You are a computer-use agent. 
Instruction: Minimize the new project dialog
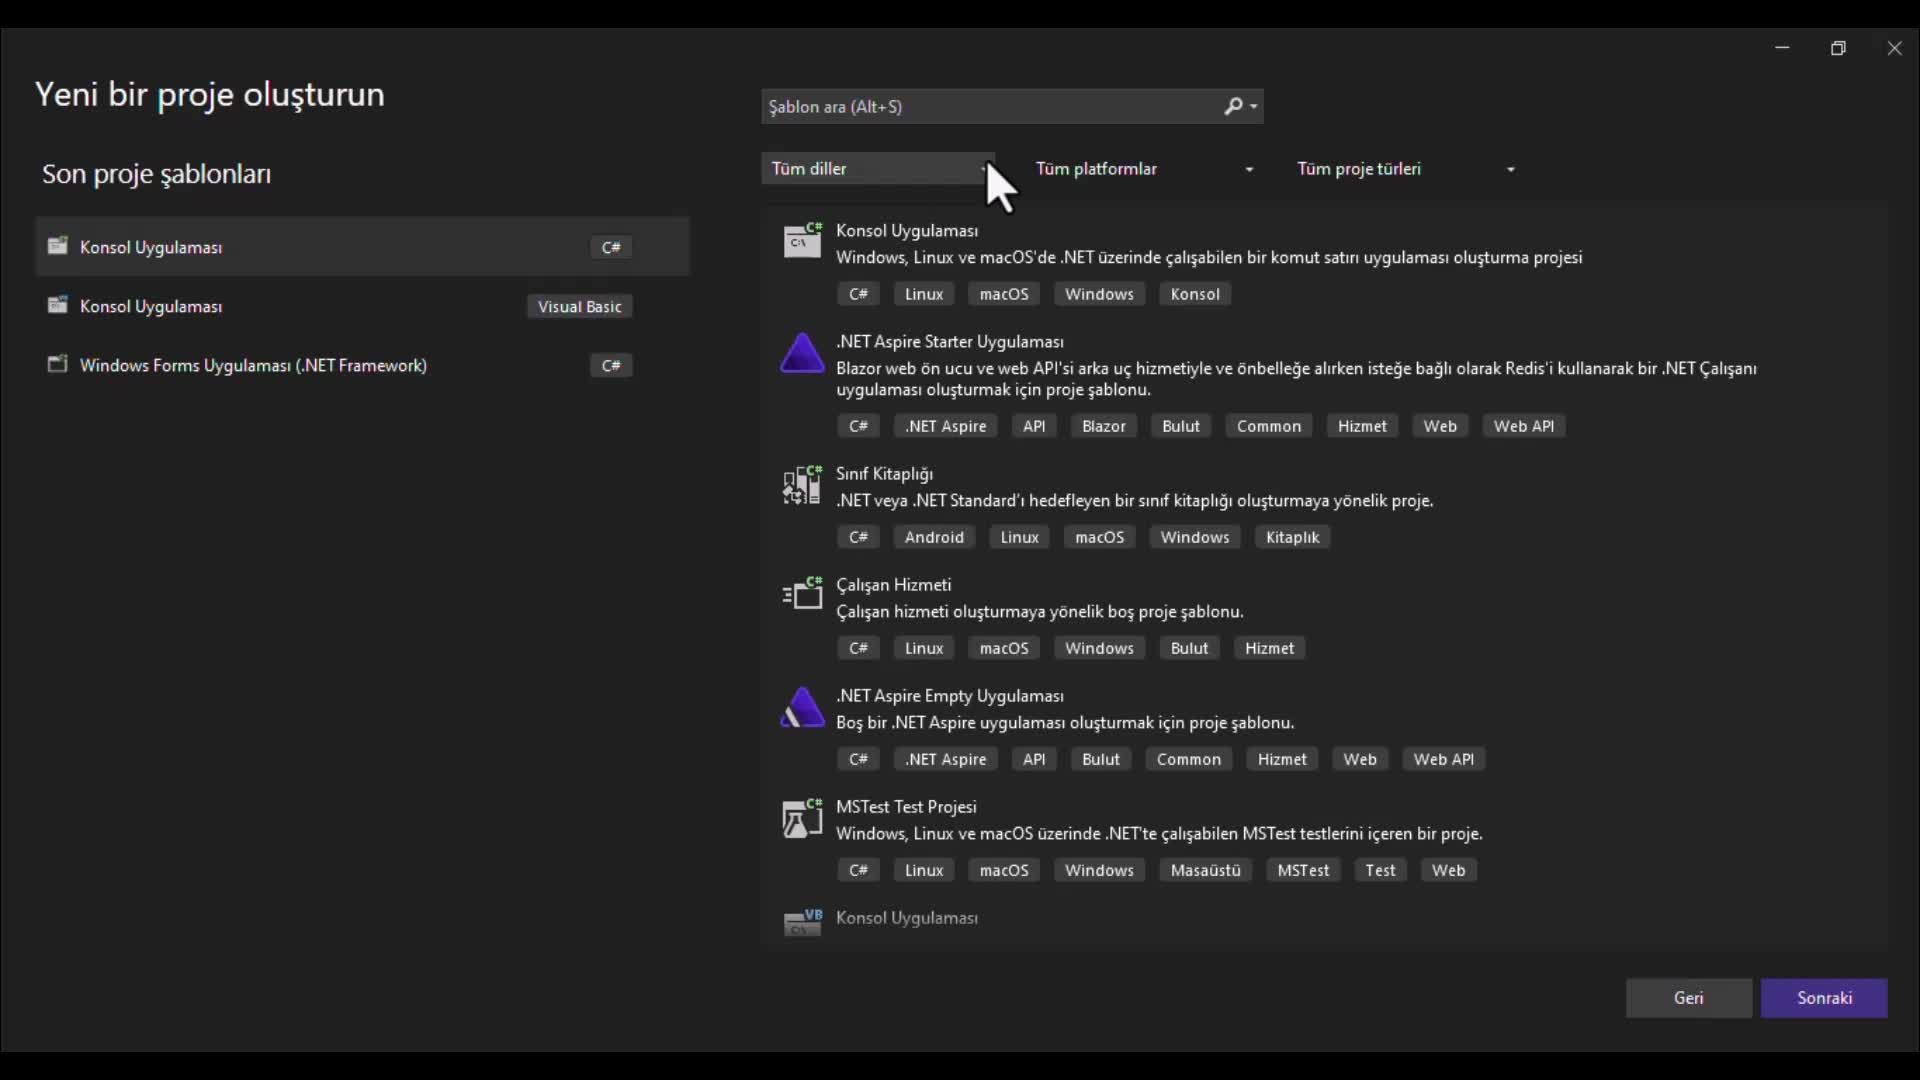coord(1782,48)
